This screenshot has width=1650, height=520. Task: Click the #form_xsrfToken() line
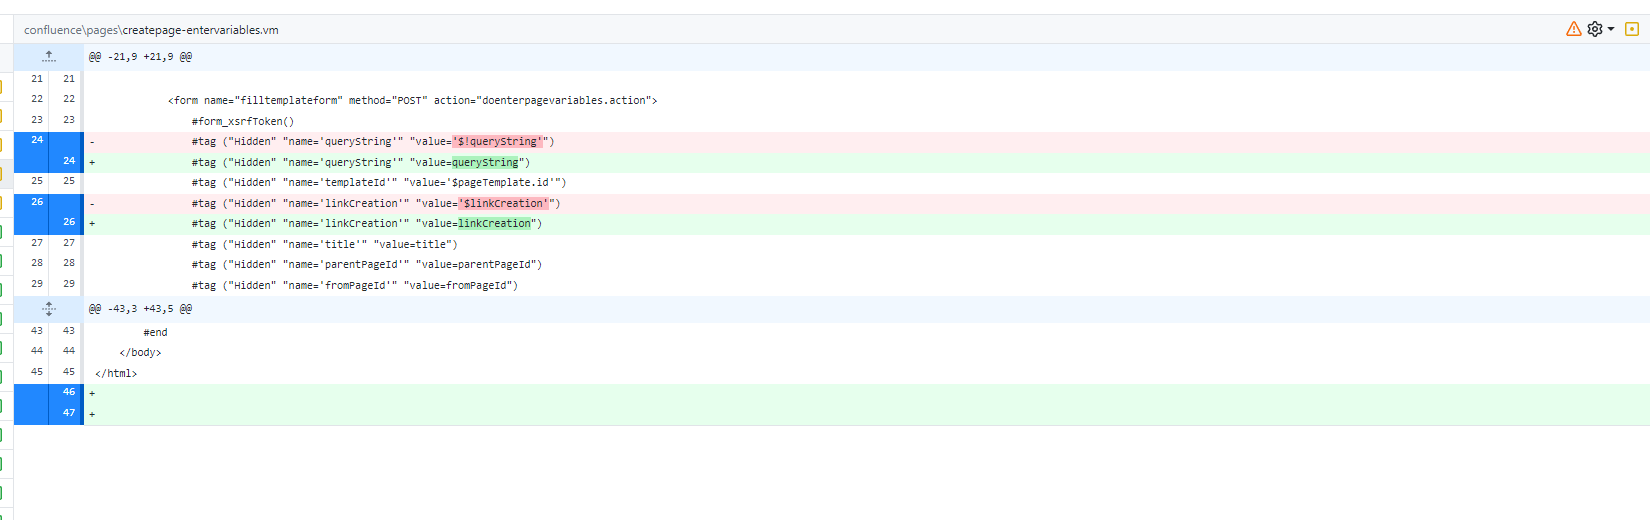coord(243,121)
